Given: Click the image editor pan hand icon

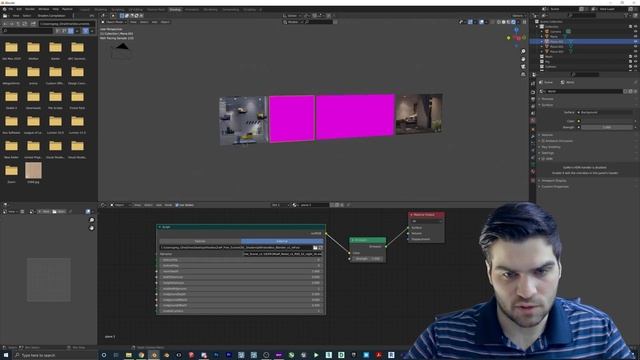Looking at the screenshot, I should click(x=92, y=228).
